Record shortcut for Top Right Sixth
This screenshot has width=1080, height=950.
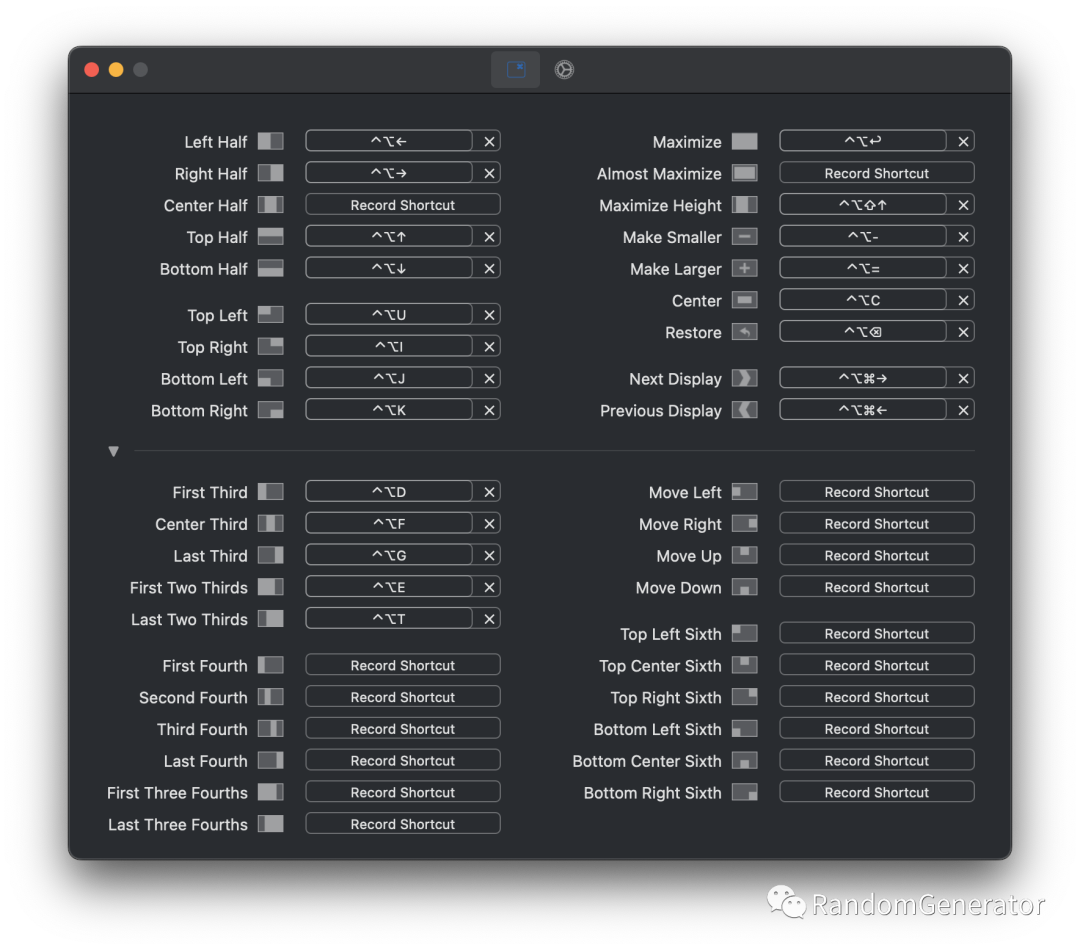pos(877,696)
